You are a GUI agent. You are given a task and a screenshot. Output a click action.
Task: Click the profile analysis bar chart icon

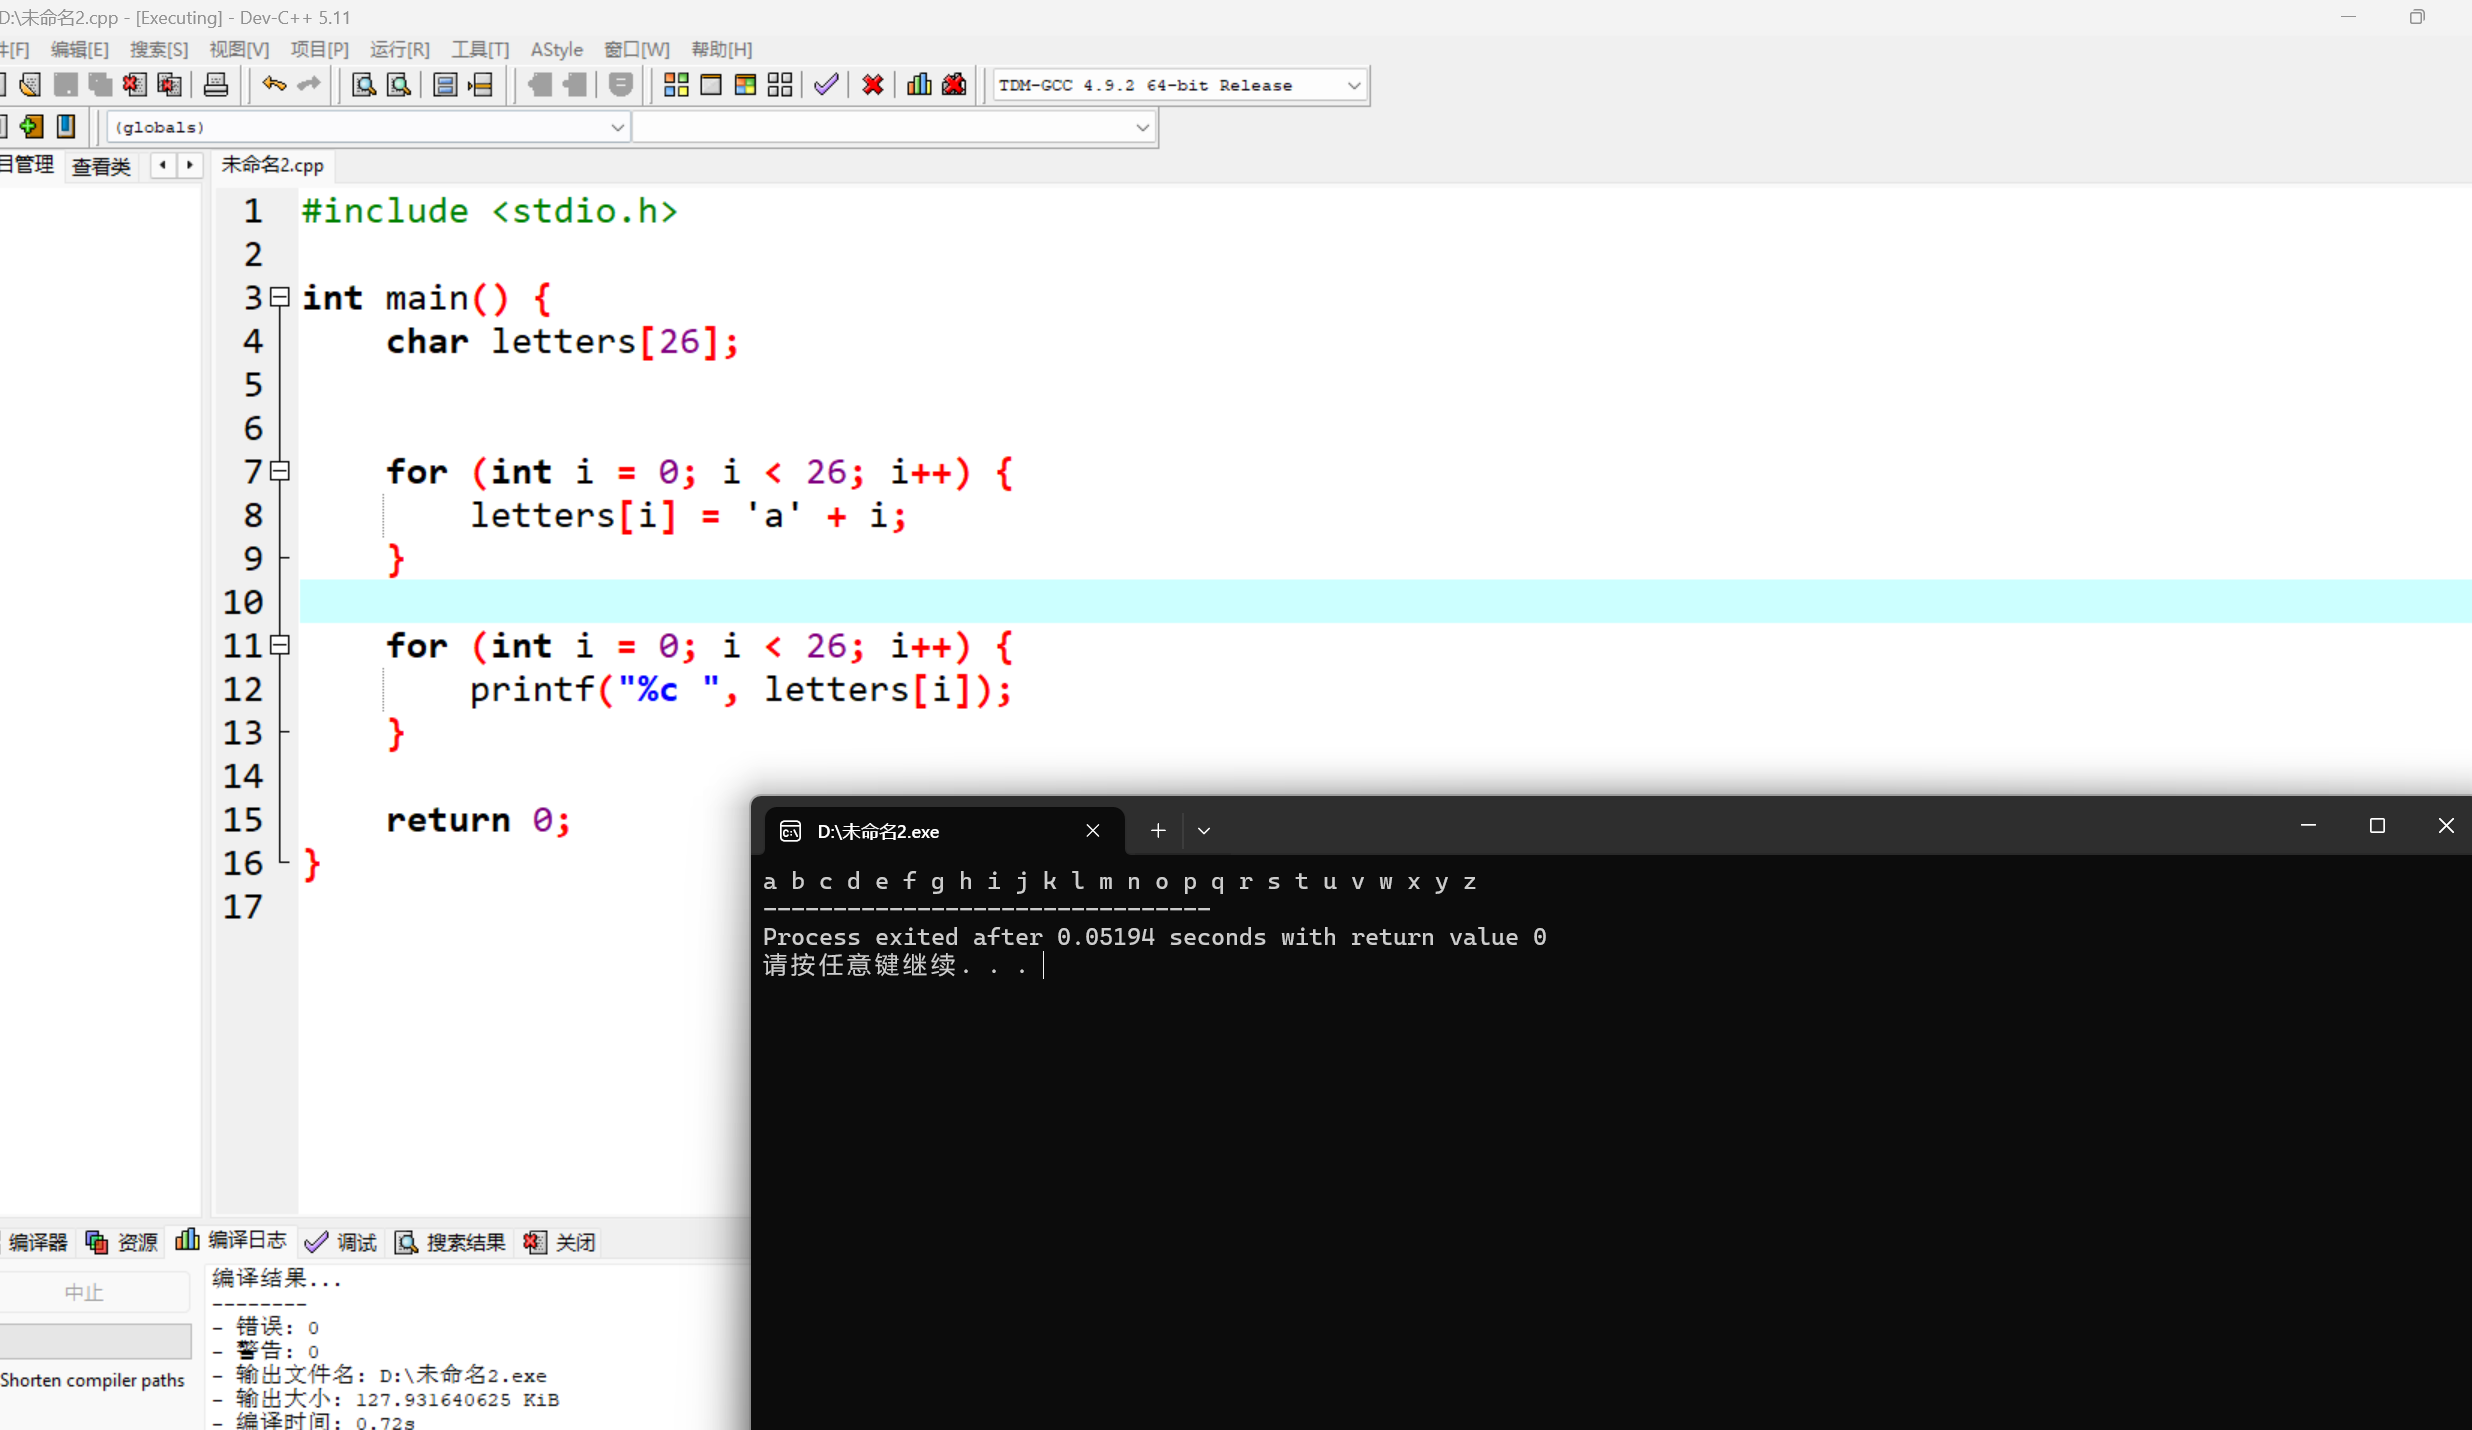[x=919, y=85]
